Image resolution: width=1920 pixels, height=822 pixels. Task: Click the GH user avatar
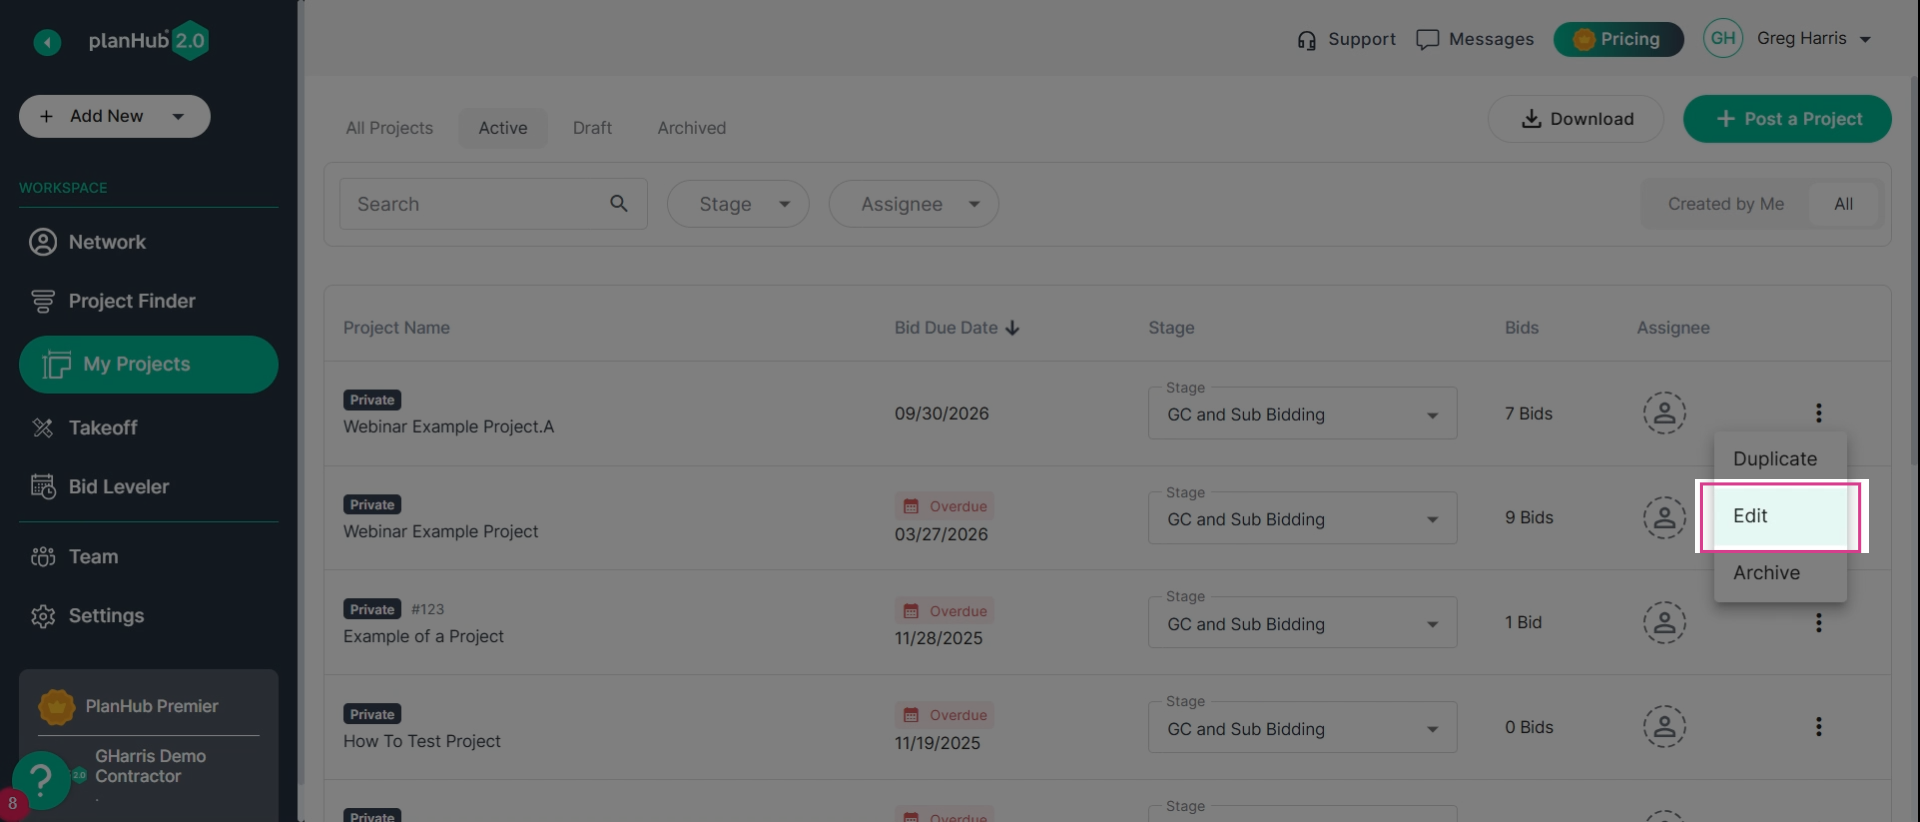(1723, 39)
